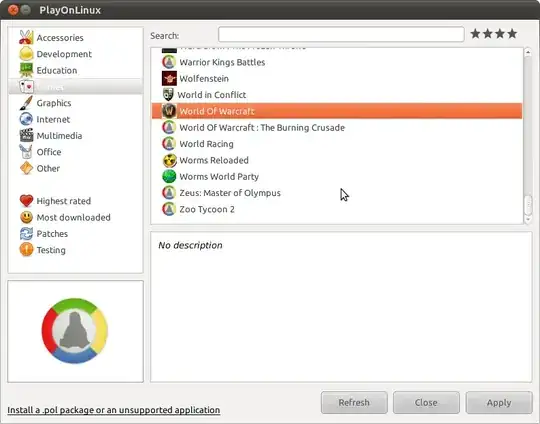Open the Development category
This screenshot has width=540, height=424.
coord(64,54)
